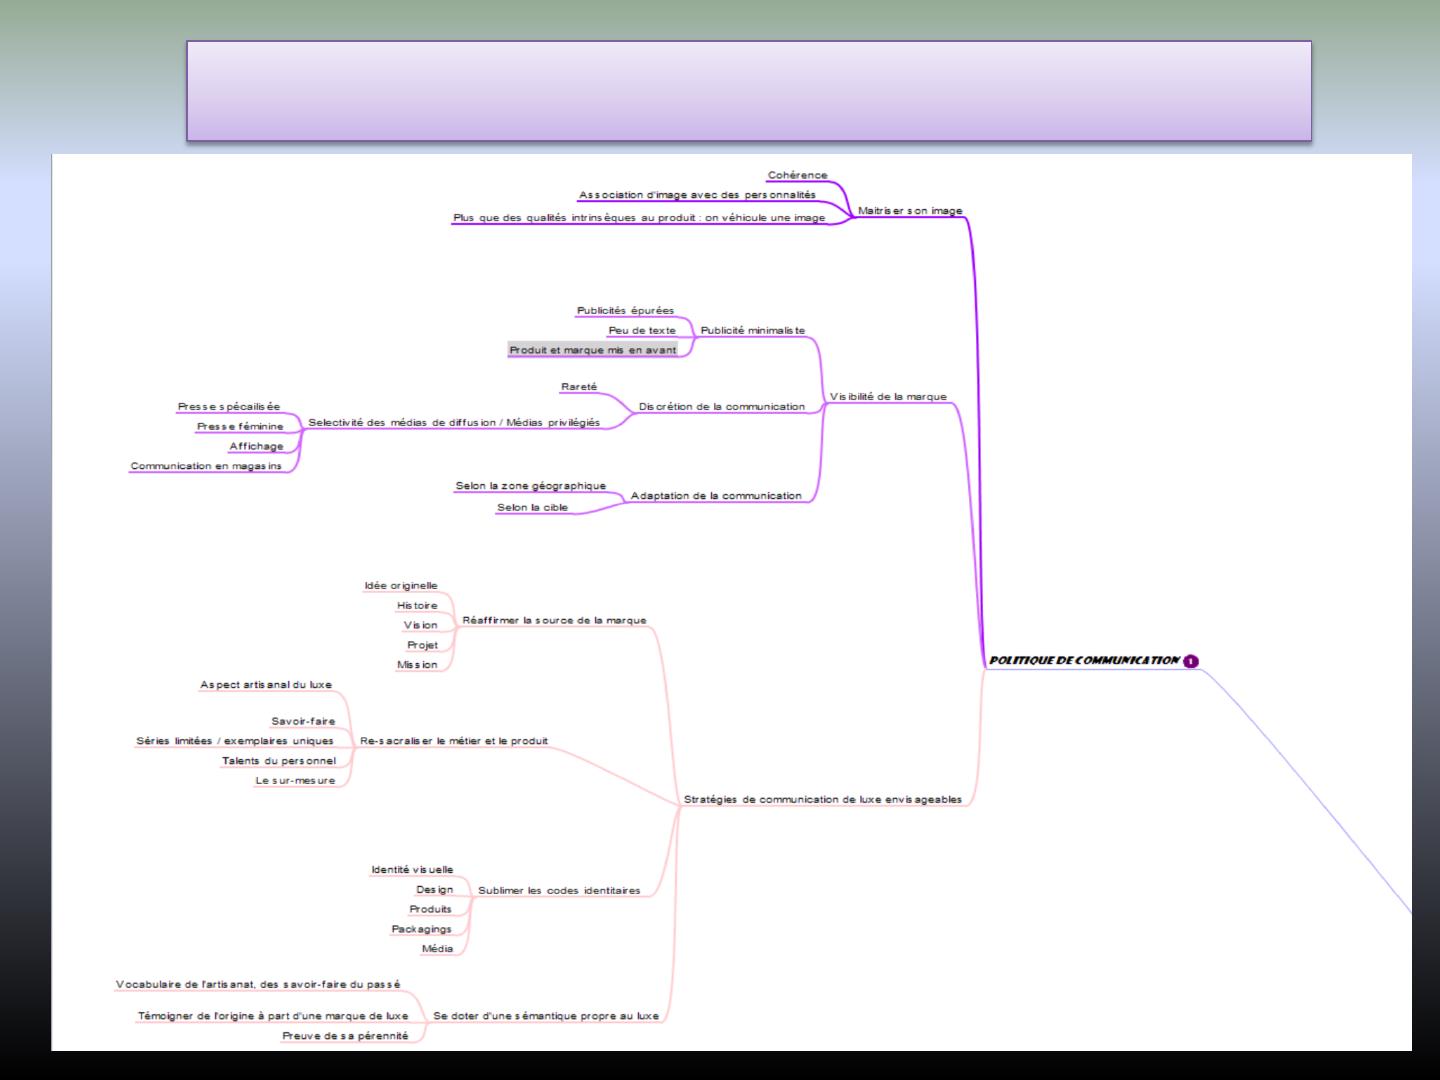Screen dimensions: 1440x1080
Task: Click 'Séries limitées / exemplaires uniques' node
Action: pos(235,742)
